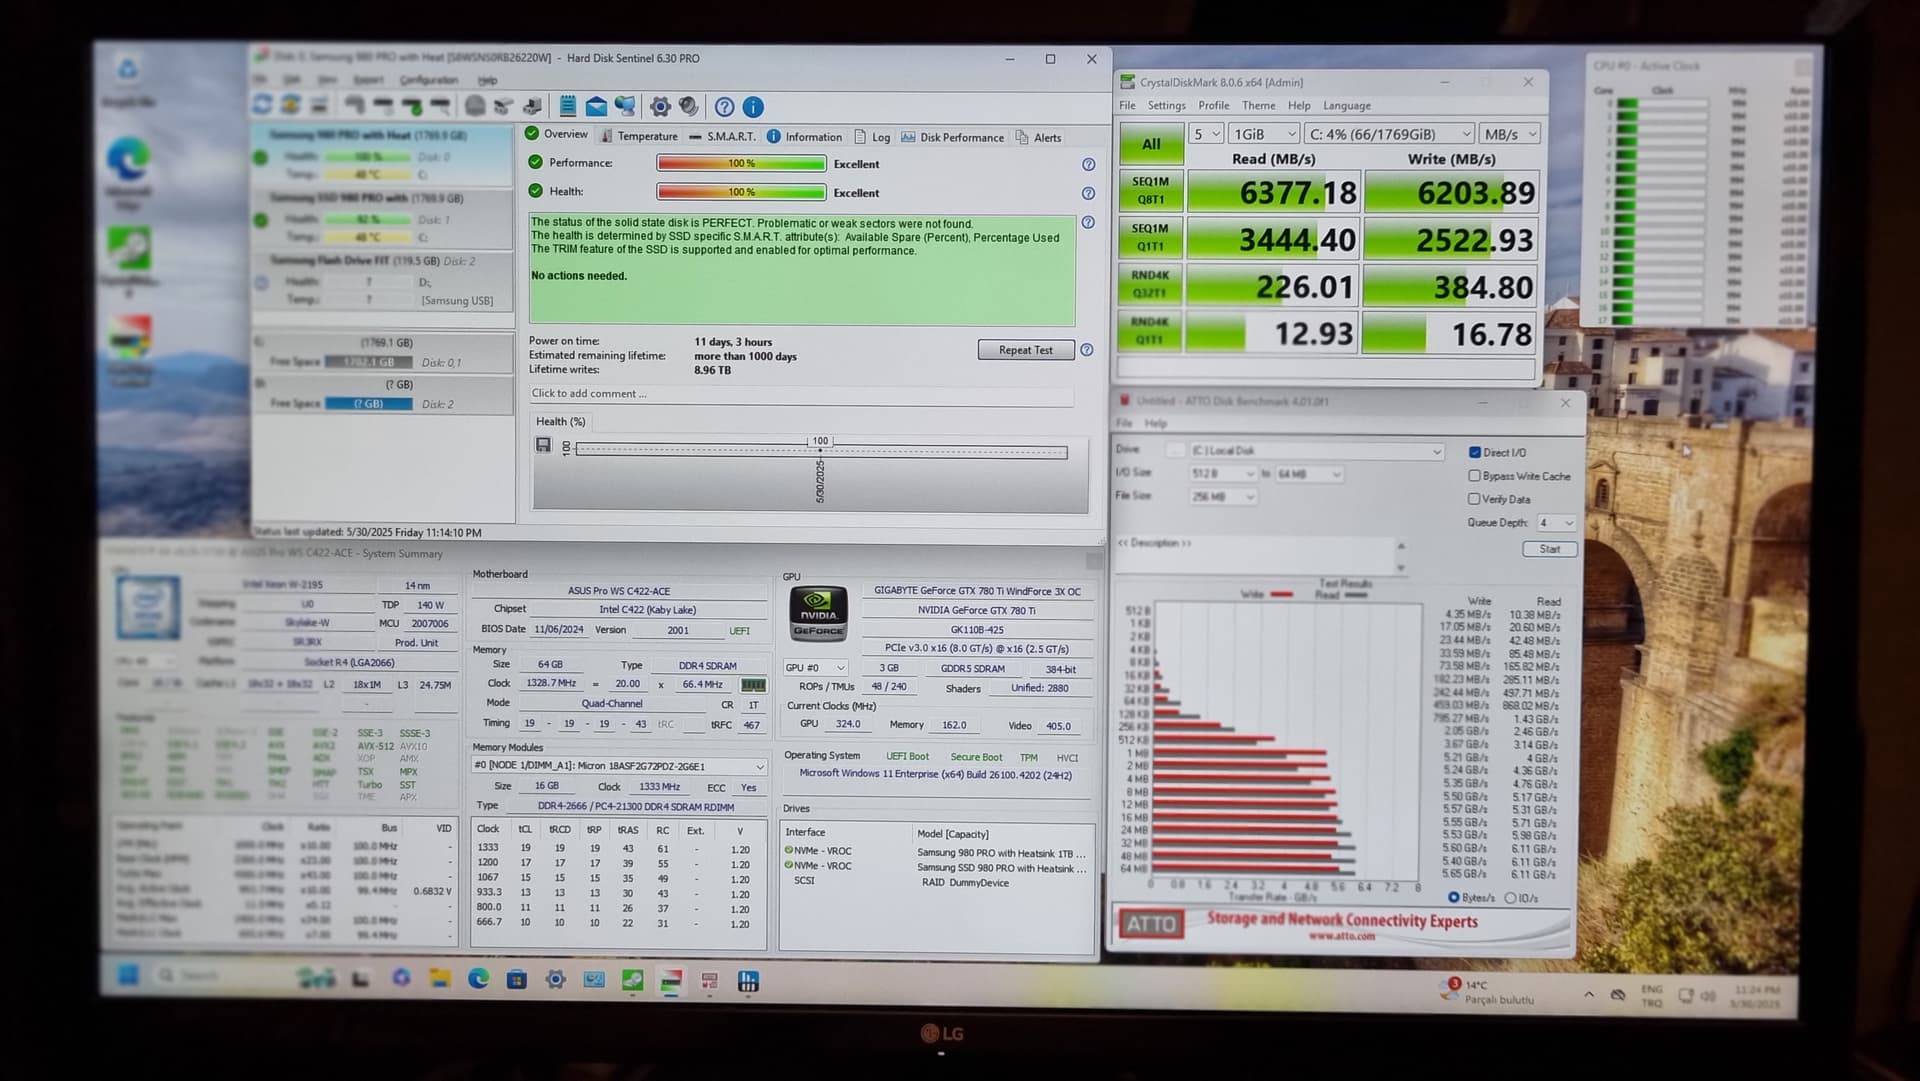
Task: Click the send e-mail envelope icon in toolbar
Action: [596, 106]
